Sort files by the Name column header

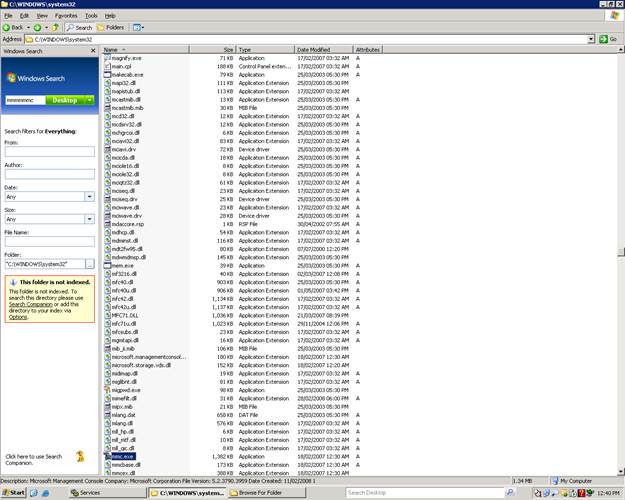click(145, 49)
